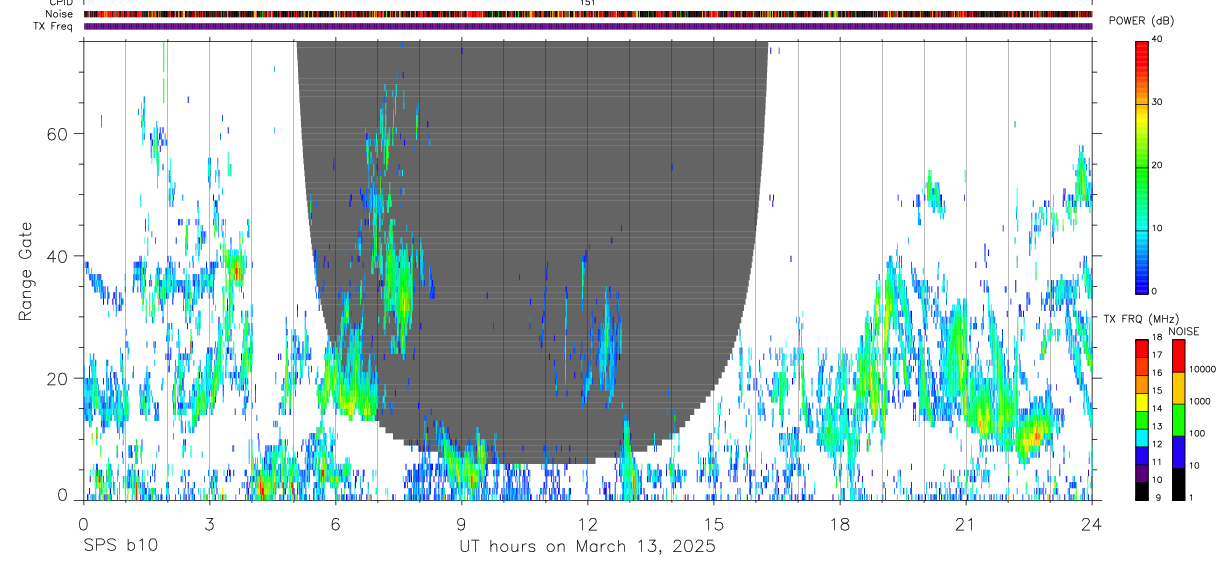Click the 'UT hours on March 13, 2025' label
The width and height of the screenshot is (1228, 567).
click(x=587, y=547)
